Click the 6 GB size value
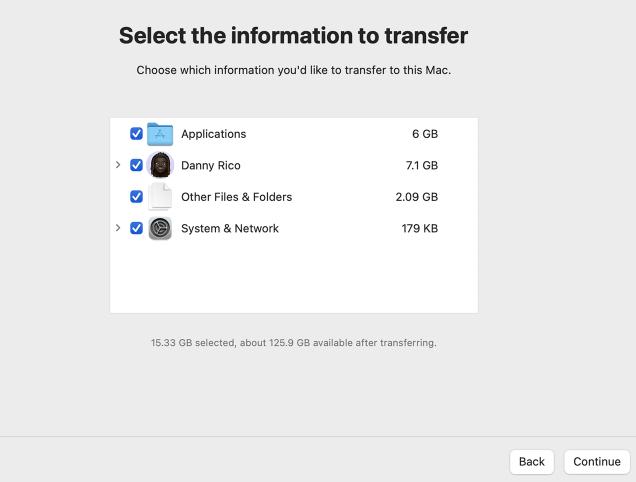 (424, 134)
